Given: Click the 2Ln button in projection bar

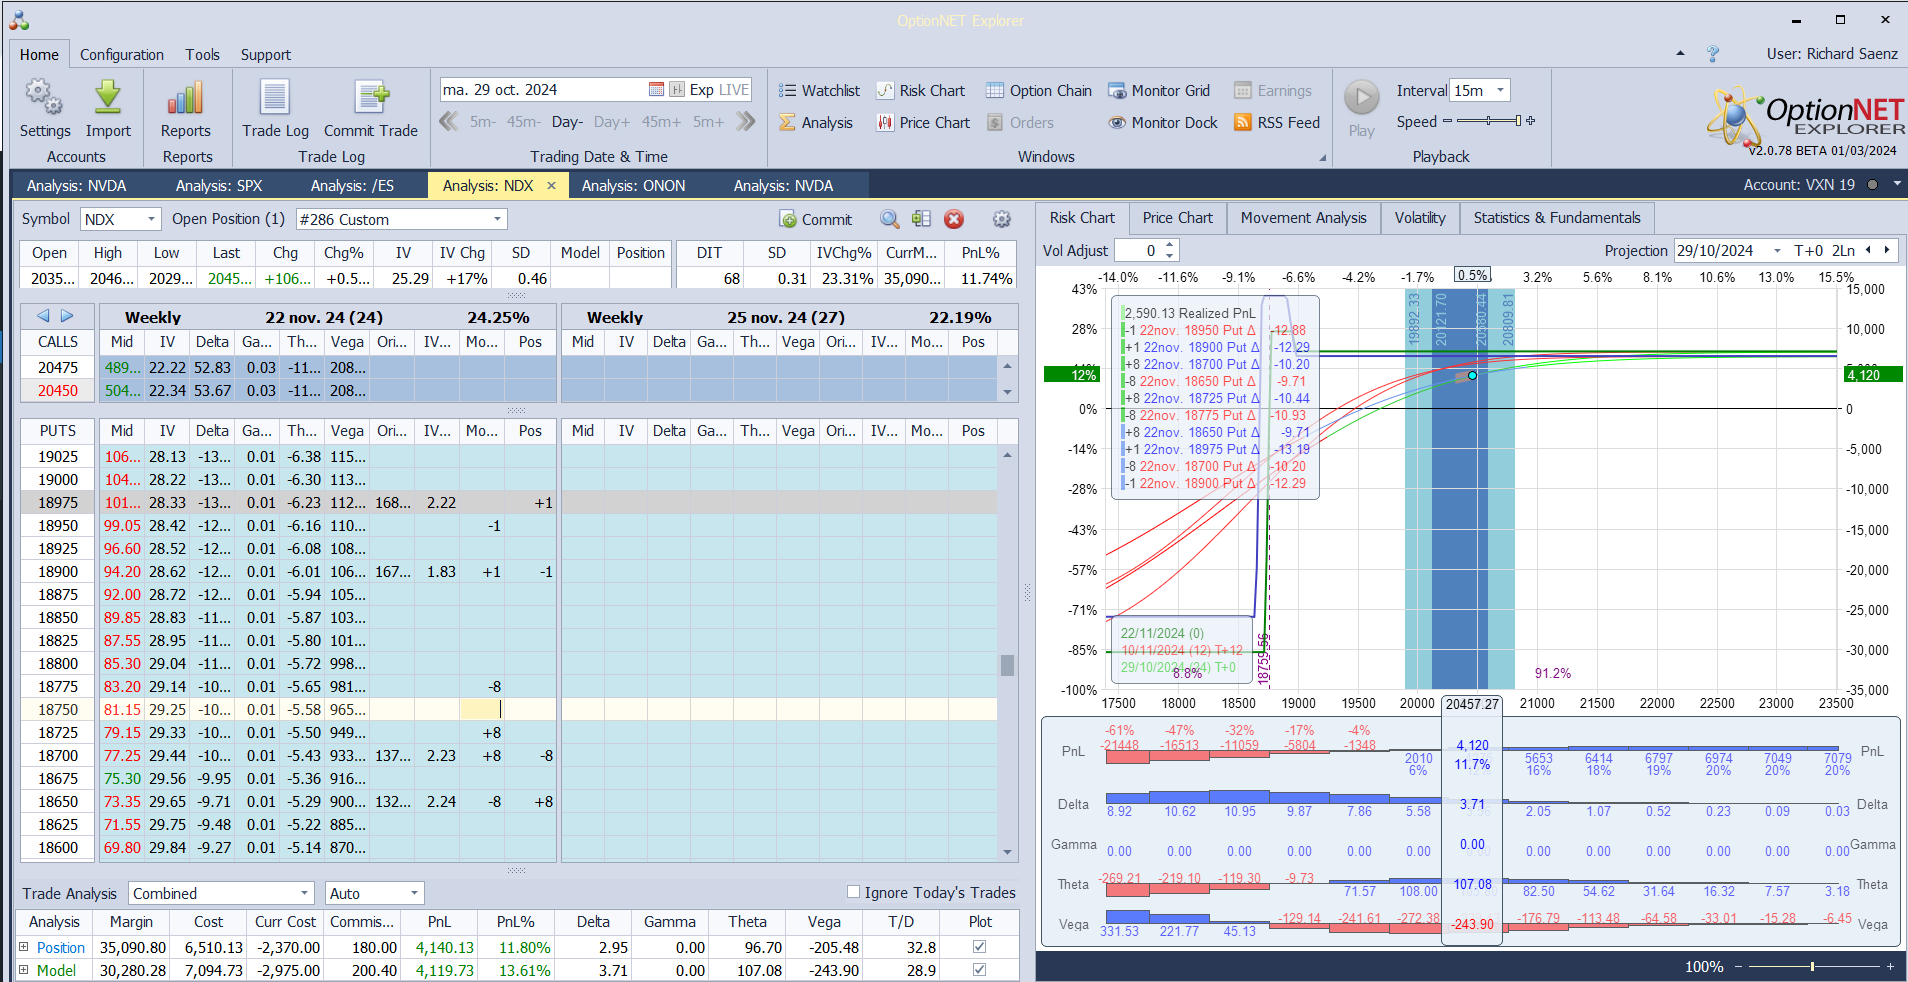Looking at the screenshot, I should 1843,250.
